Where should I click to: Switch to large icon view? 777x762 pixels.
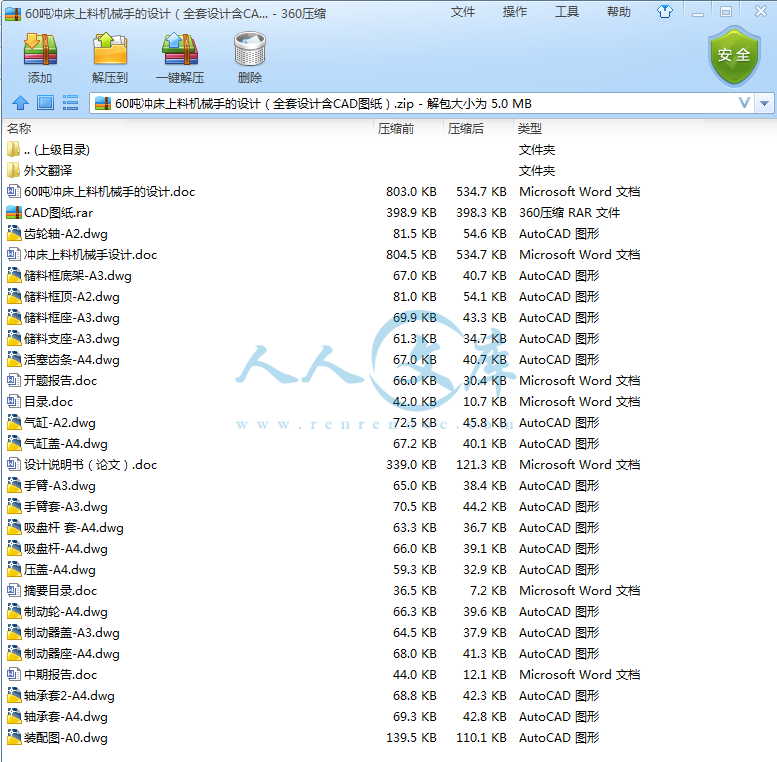tap(45, 103)
